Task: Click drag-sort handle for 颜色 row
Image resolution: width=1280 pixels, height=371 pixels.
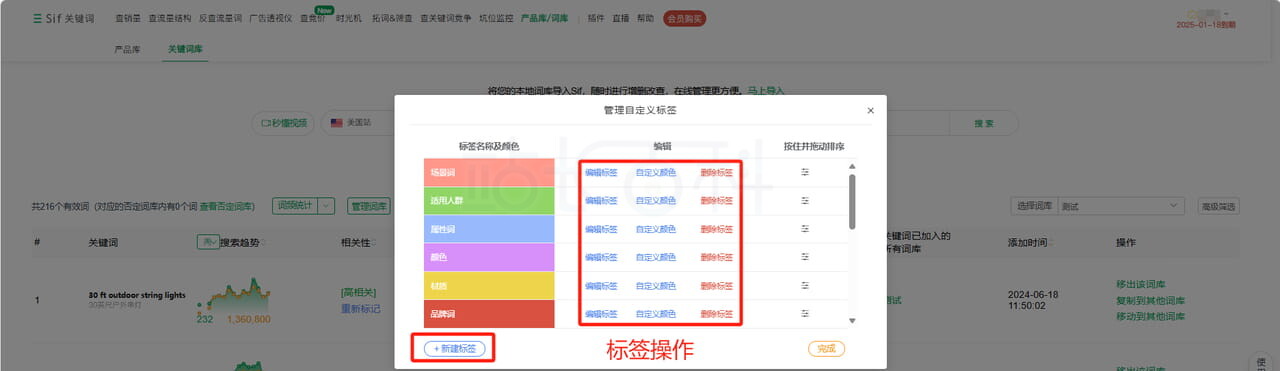Action: (x=805, y=257)
